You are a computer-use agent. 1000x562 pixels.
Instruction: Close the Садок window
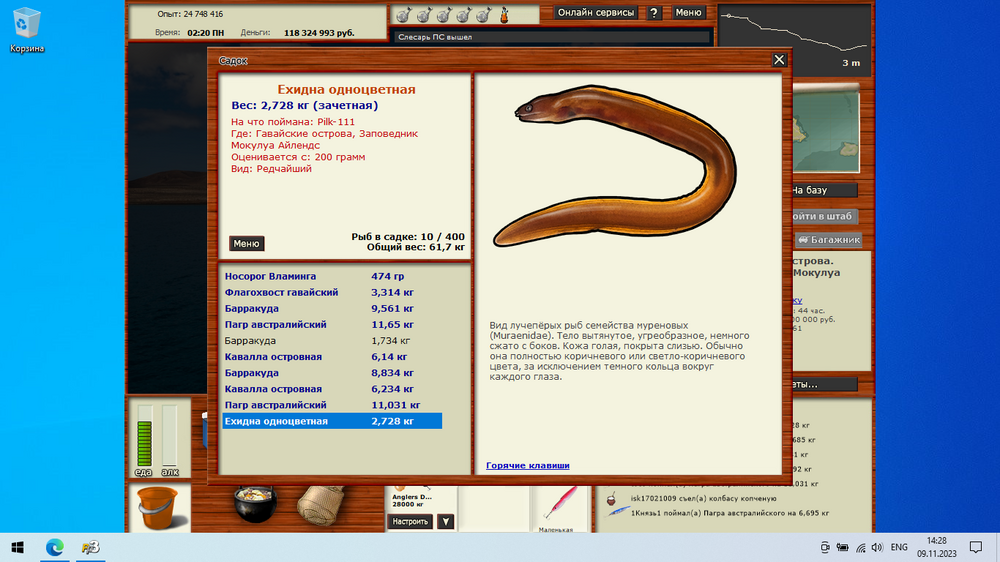[x=779, y=60]
